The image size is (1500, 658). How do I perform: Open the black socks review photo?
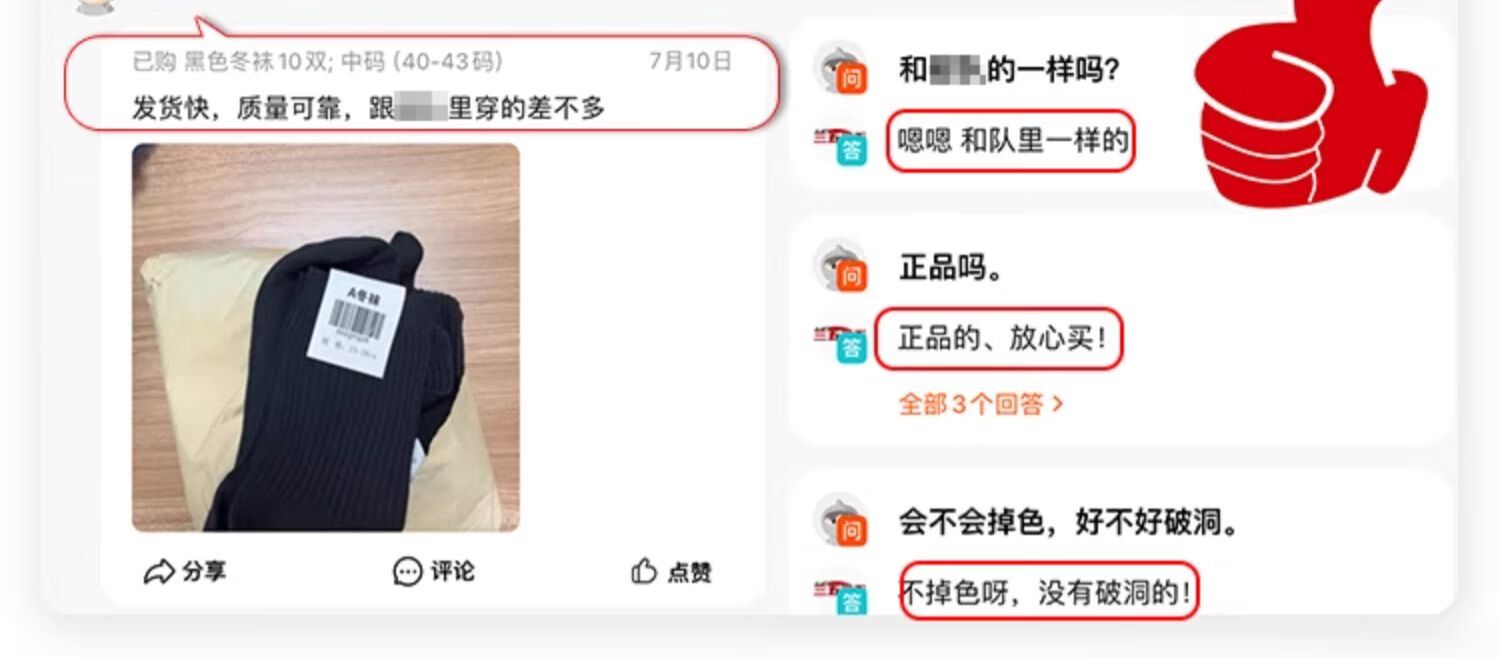(326, 337)
